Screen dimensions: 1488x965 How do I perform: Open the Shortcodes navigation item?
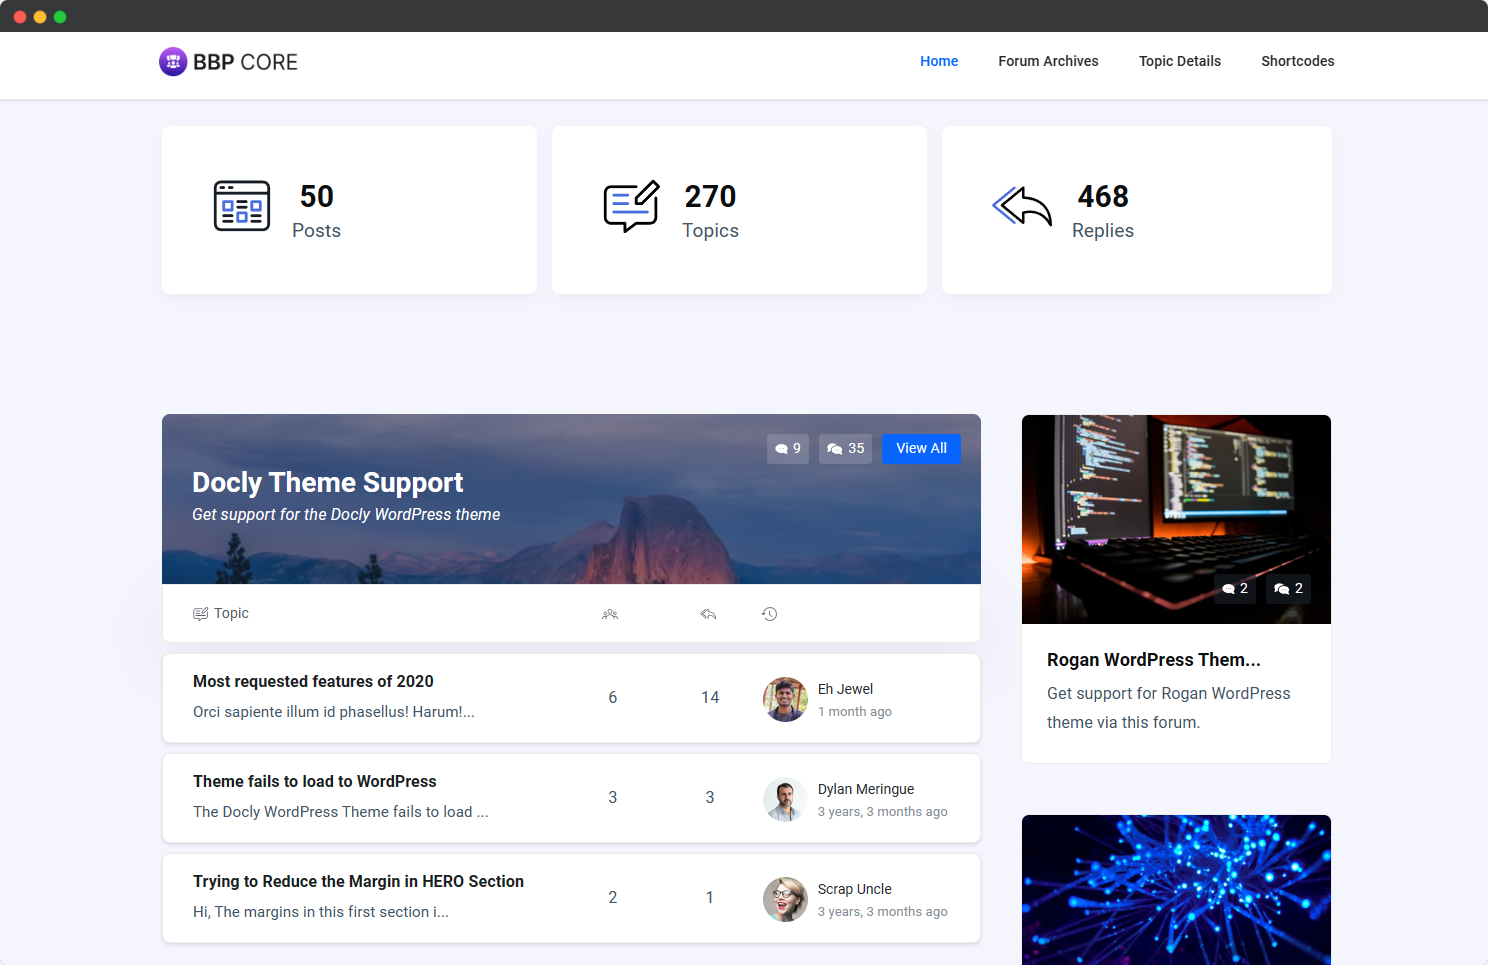pyautogui.click(x=1297, y=61)
